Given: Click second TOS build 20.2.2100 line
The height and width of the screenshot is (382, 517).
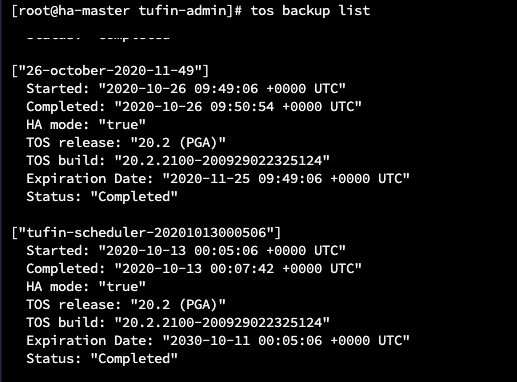Looking at the screenshot, I should tap(178, 323).
